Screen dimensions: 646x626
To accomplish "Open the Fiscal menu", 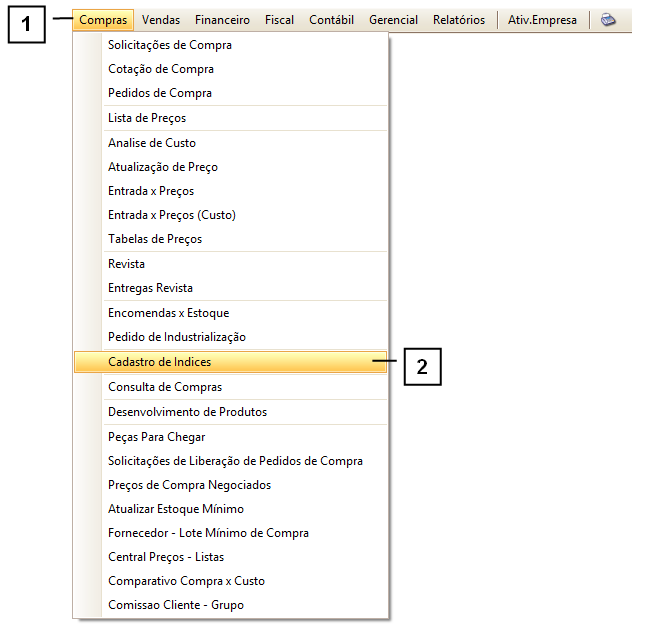I will click(279, 20).
